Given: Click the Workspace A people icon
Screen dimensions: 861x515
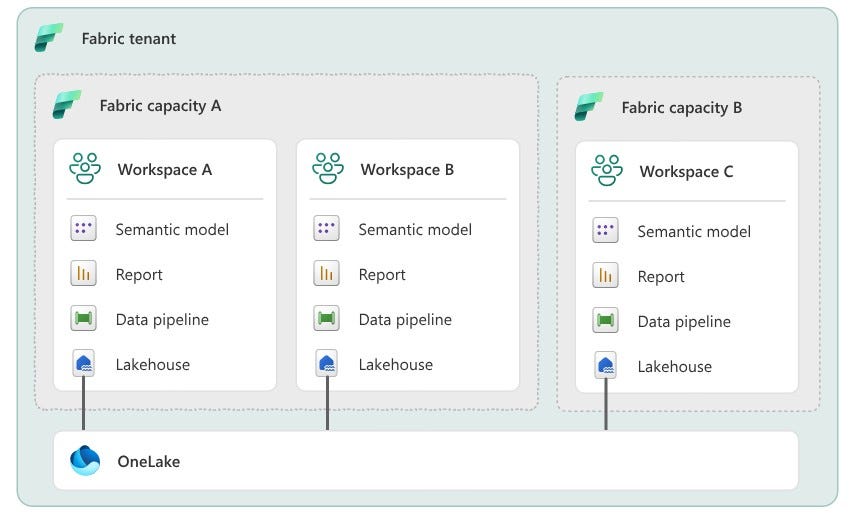Looking at the screenshot, I should [x=85, y=169].
